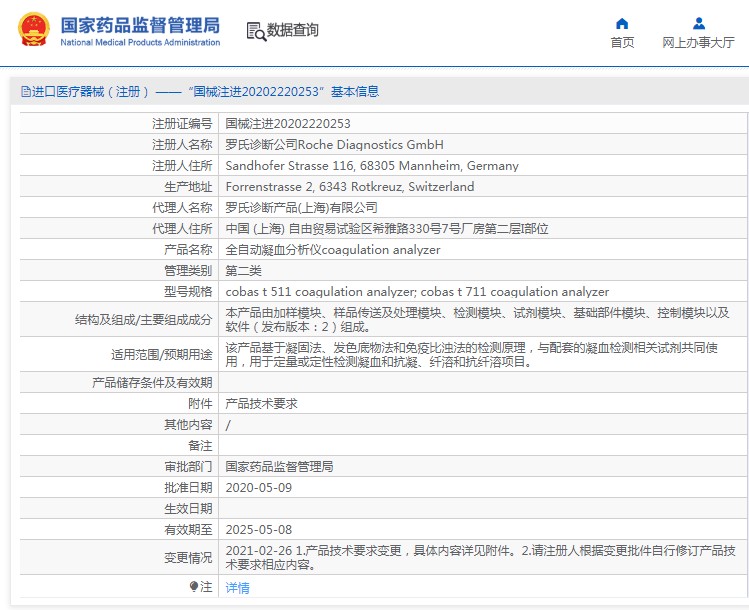Screen dimensions: 749x610
Task: Click the 产品名称 field label
Action: click(188, 250)
